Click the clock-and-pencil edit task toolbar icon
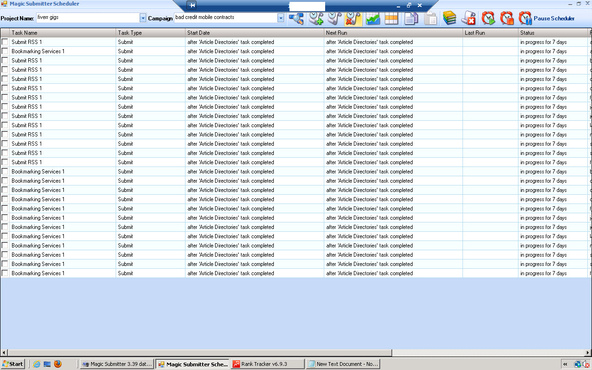 [x=335, y=18]
